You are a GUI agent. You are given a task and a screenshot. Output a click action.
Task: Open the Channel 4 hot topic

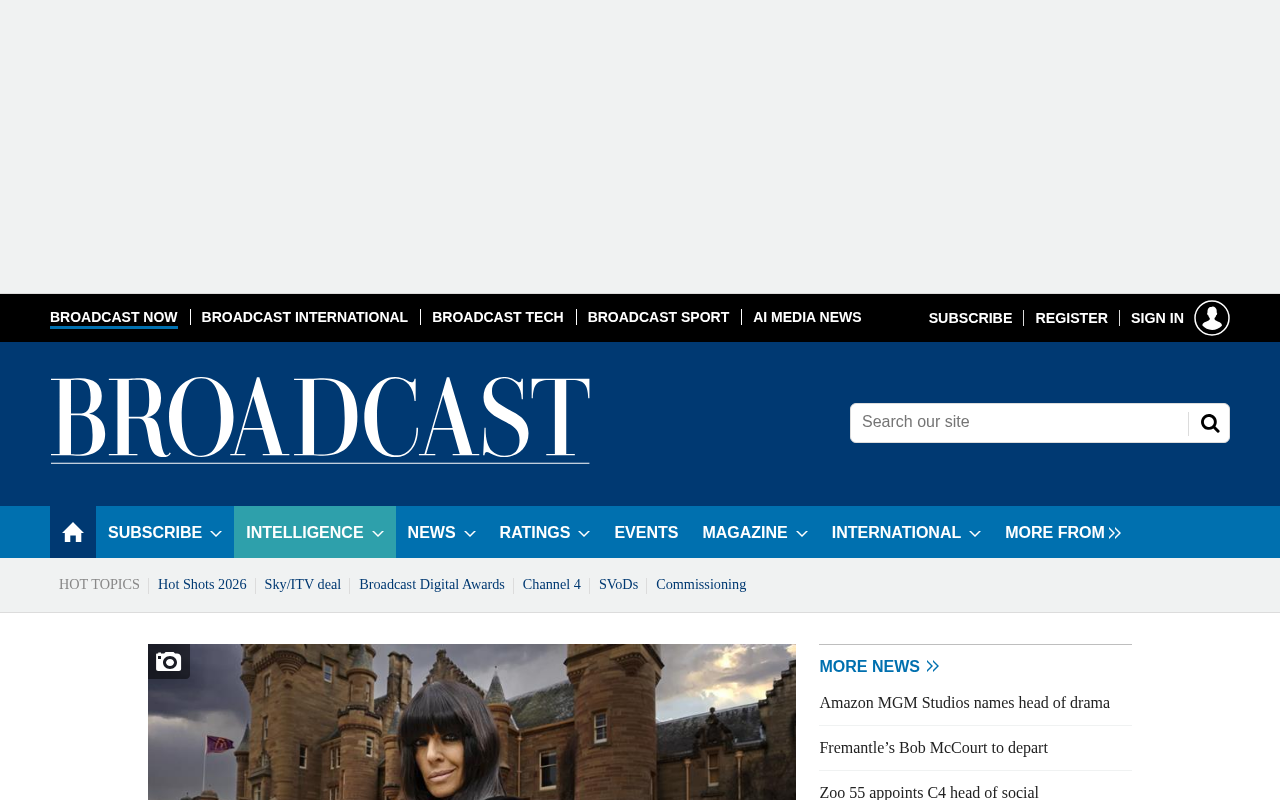coord(552,585)
